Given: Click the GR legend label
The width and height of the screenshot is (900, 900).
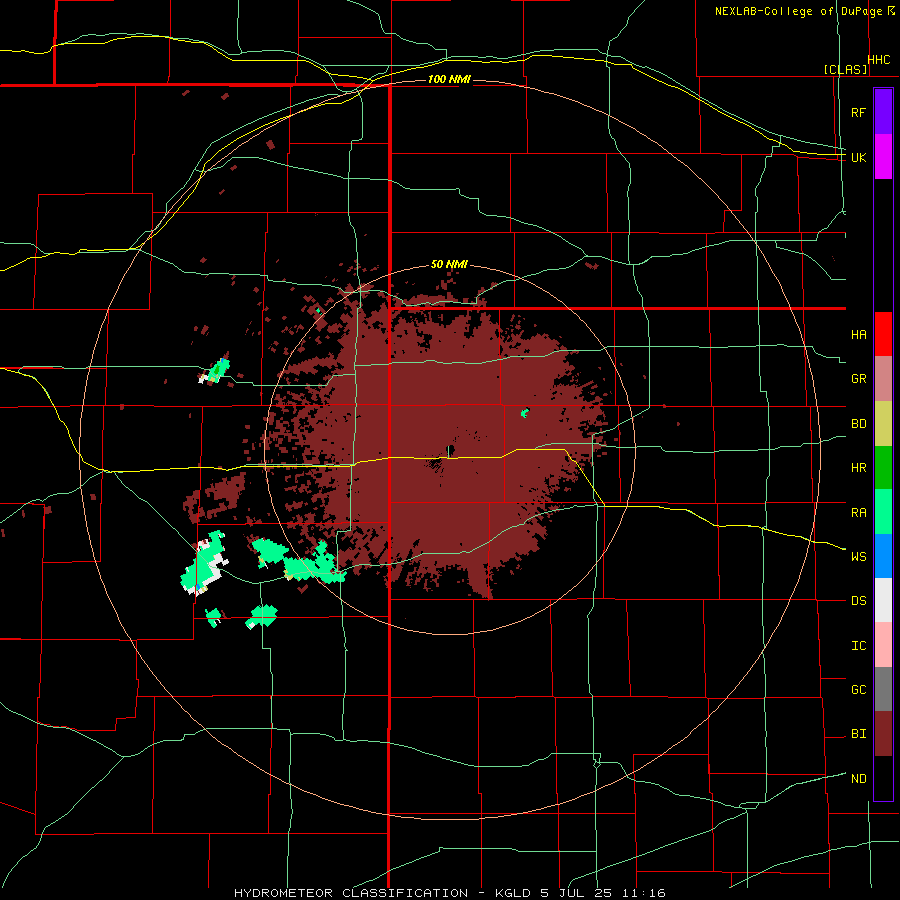Looking at the screenshot, I should (859, 379).
